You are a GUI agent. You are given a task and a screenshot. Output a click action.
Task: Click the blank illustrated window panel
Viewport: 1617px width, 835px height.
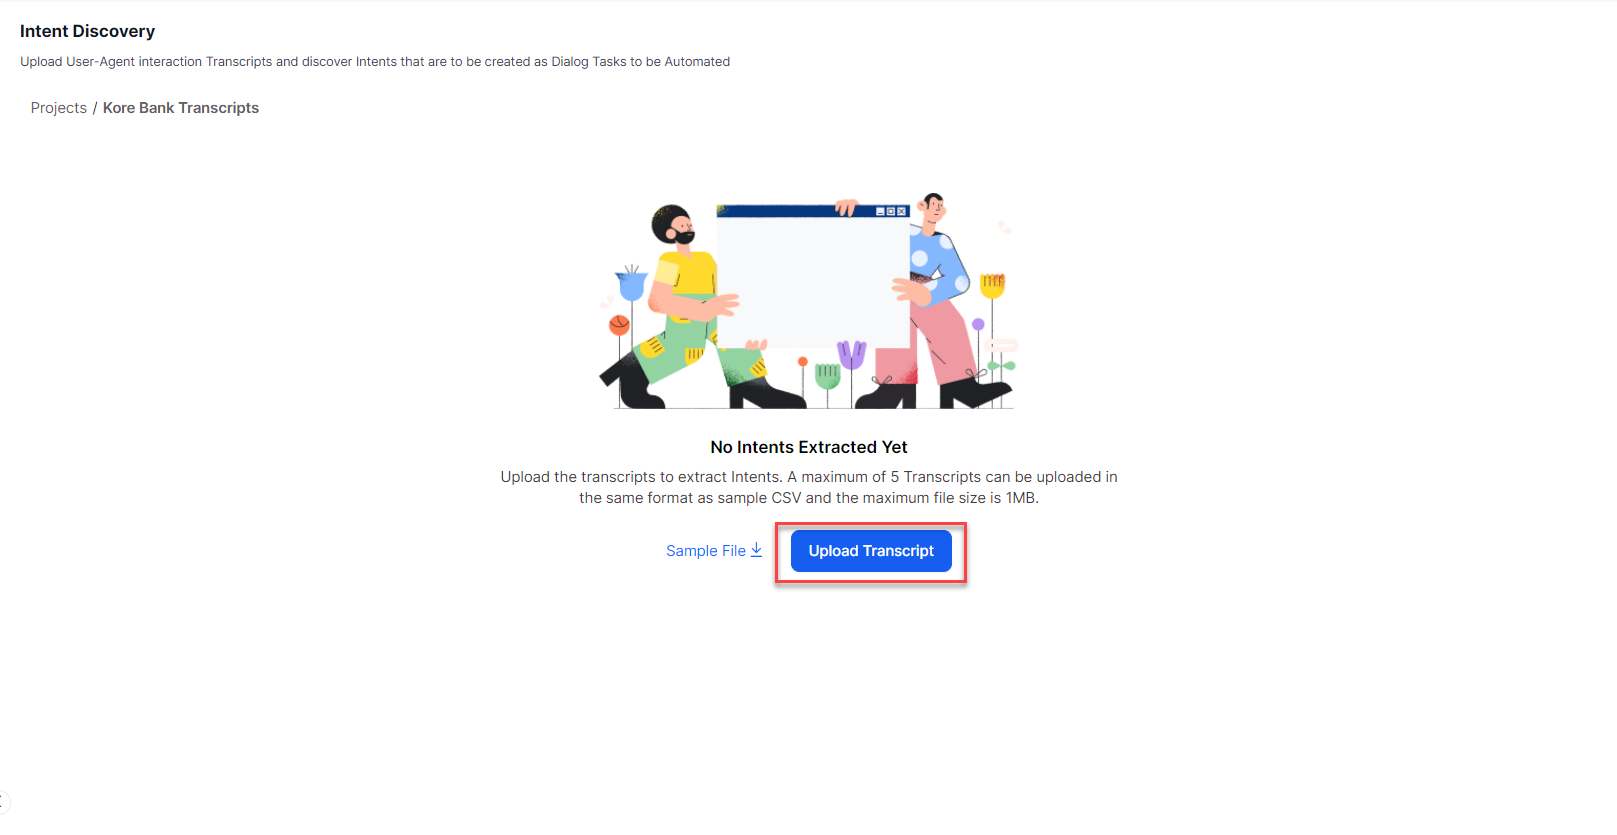click(x=813, y=282)
